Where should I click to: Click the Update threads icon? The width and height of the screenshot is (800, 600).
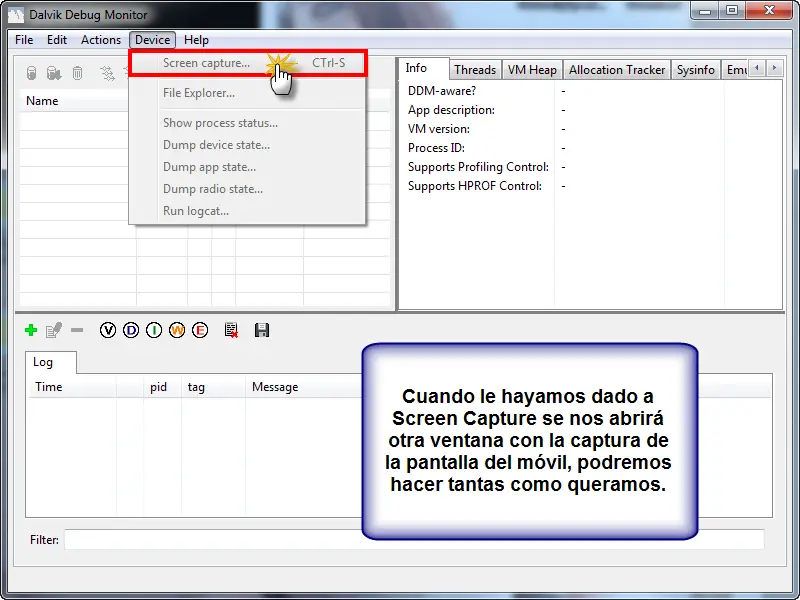pos(107,73)
